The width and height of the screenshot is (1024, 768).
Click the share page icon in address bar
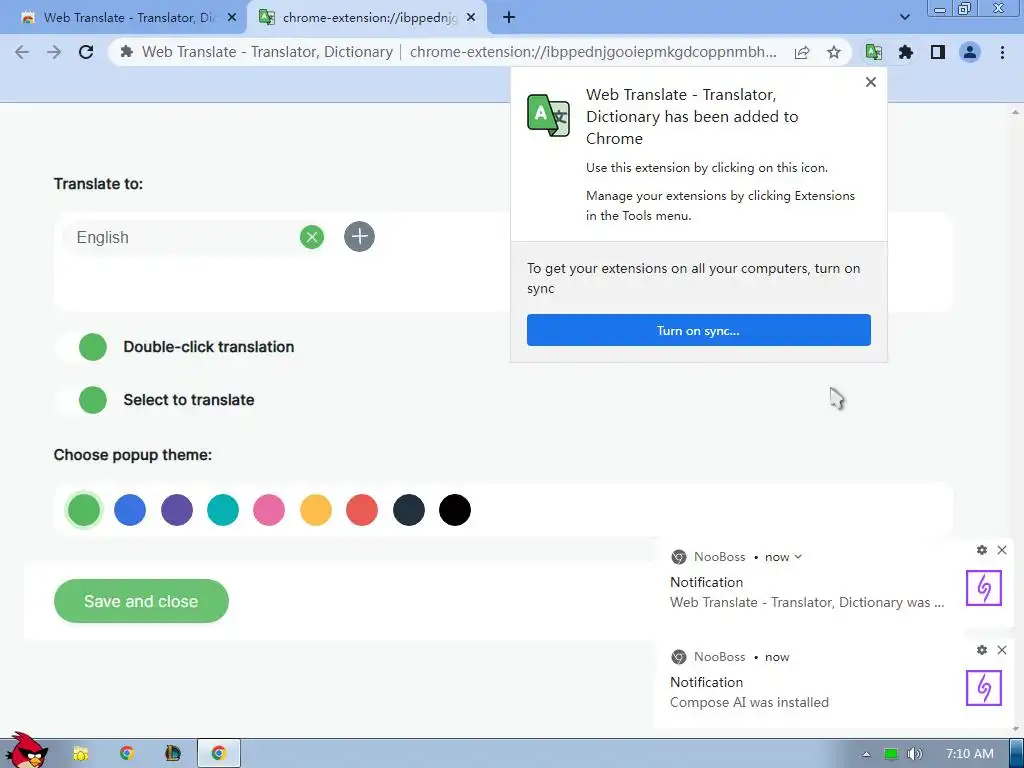801,52
